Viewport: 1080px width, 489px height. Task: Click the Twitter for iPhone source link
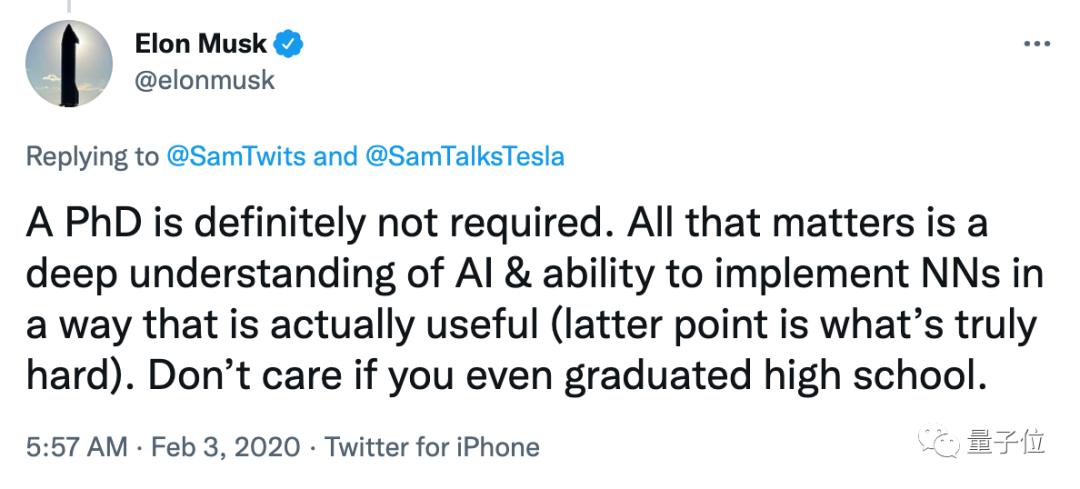tap(432, 446)
